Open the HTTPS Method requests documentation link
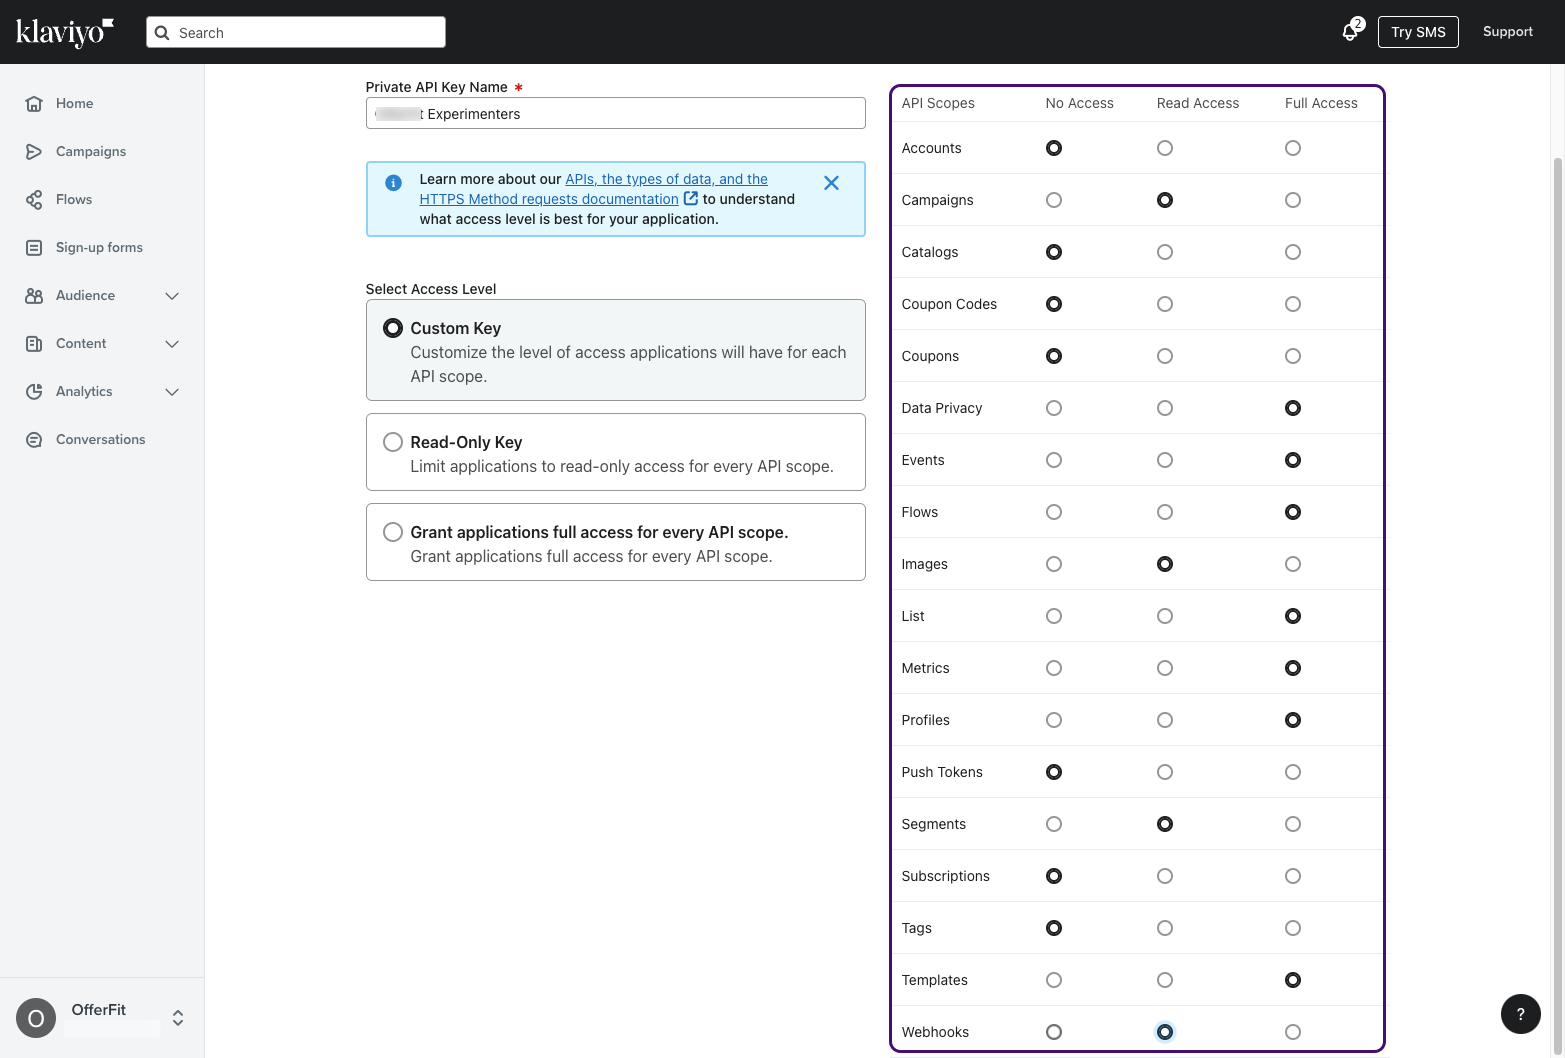1565x1058 pixels. click(548, 198)
